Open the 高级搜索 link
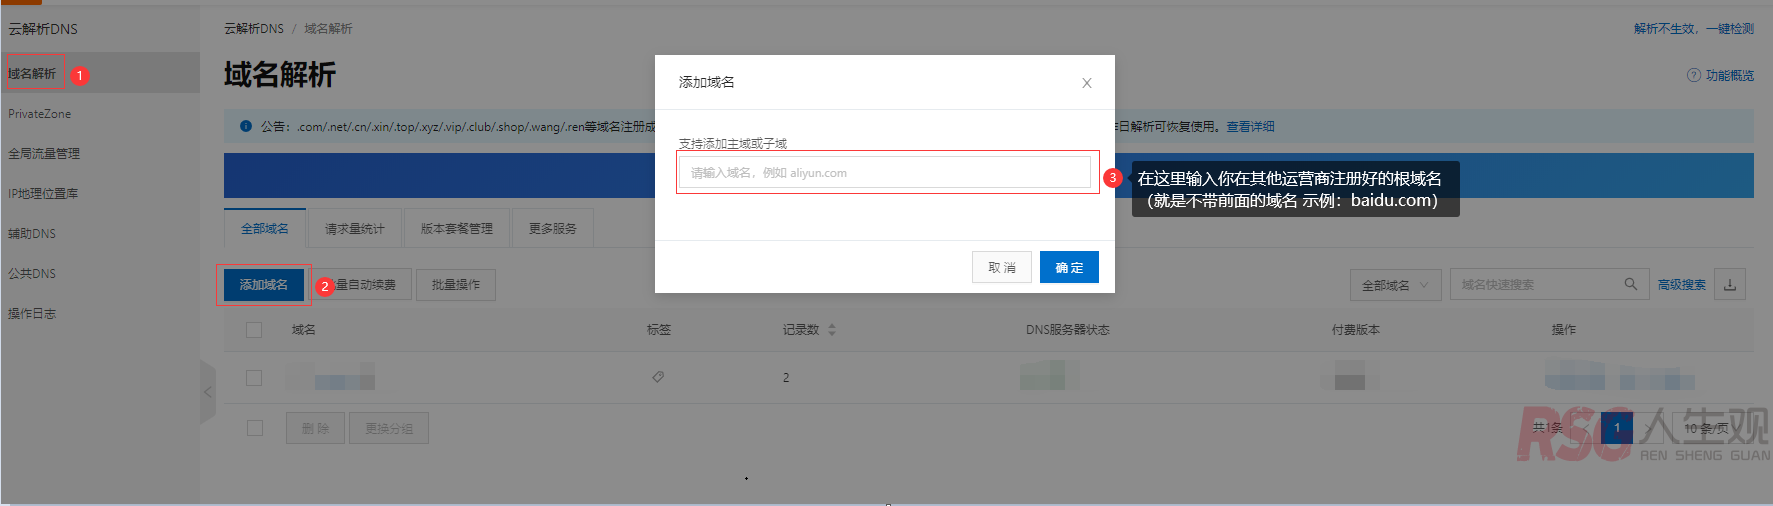 (x=1682, y=285)
